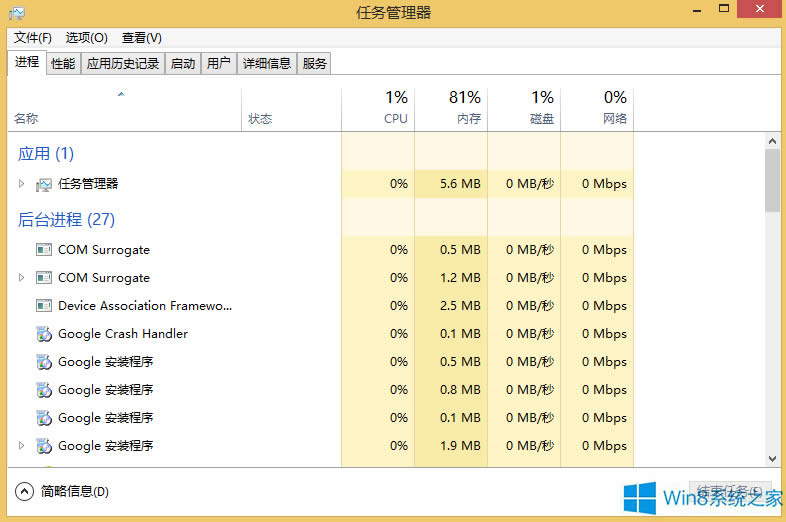Screen dimensions: 786x522
Task: Click the icon of the last Google 安装程序
Action: 43,446
